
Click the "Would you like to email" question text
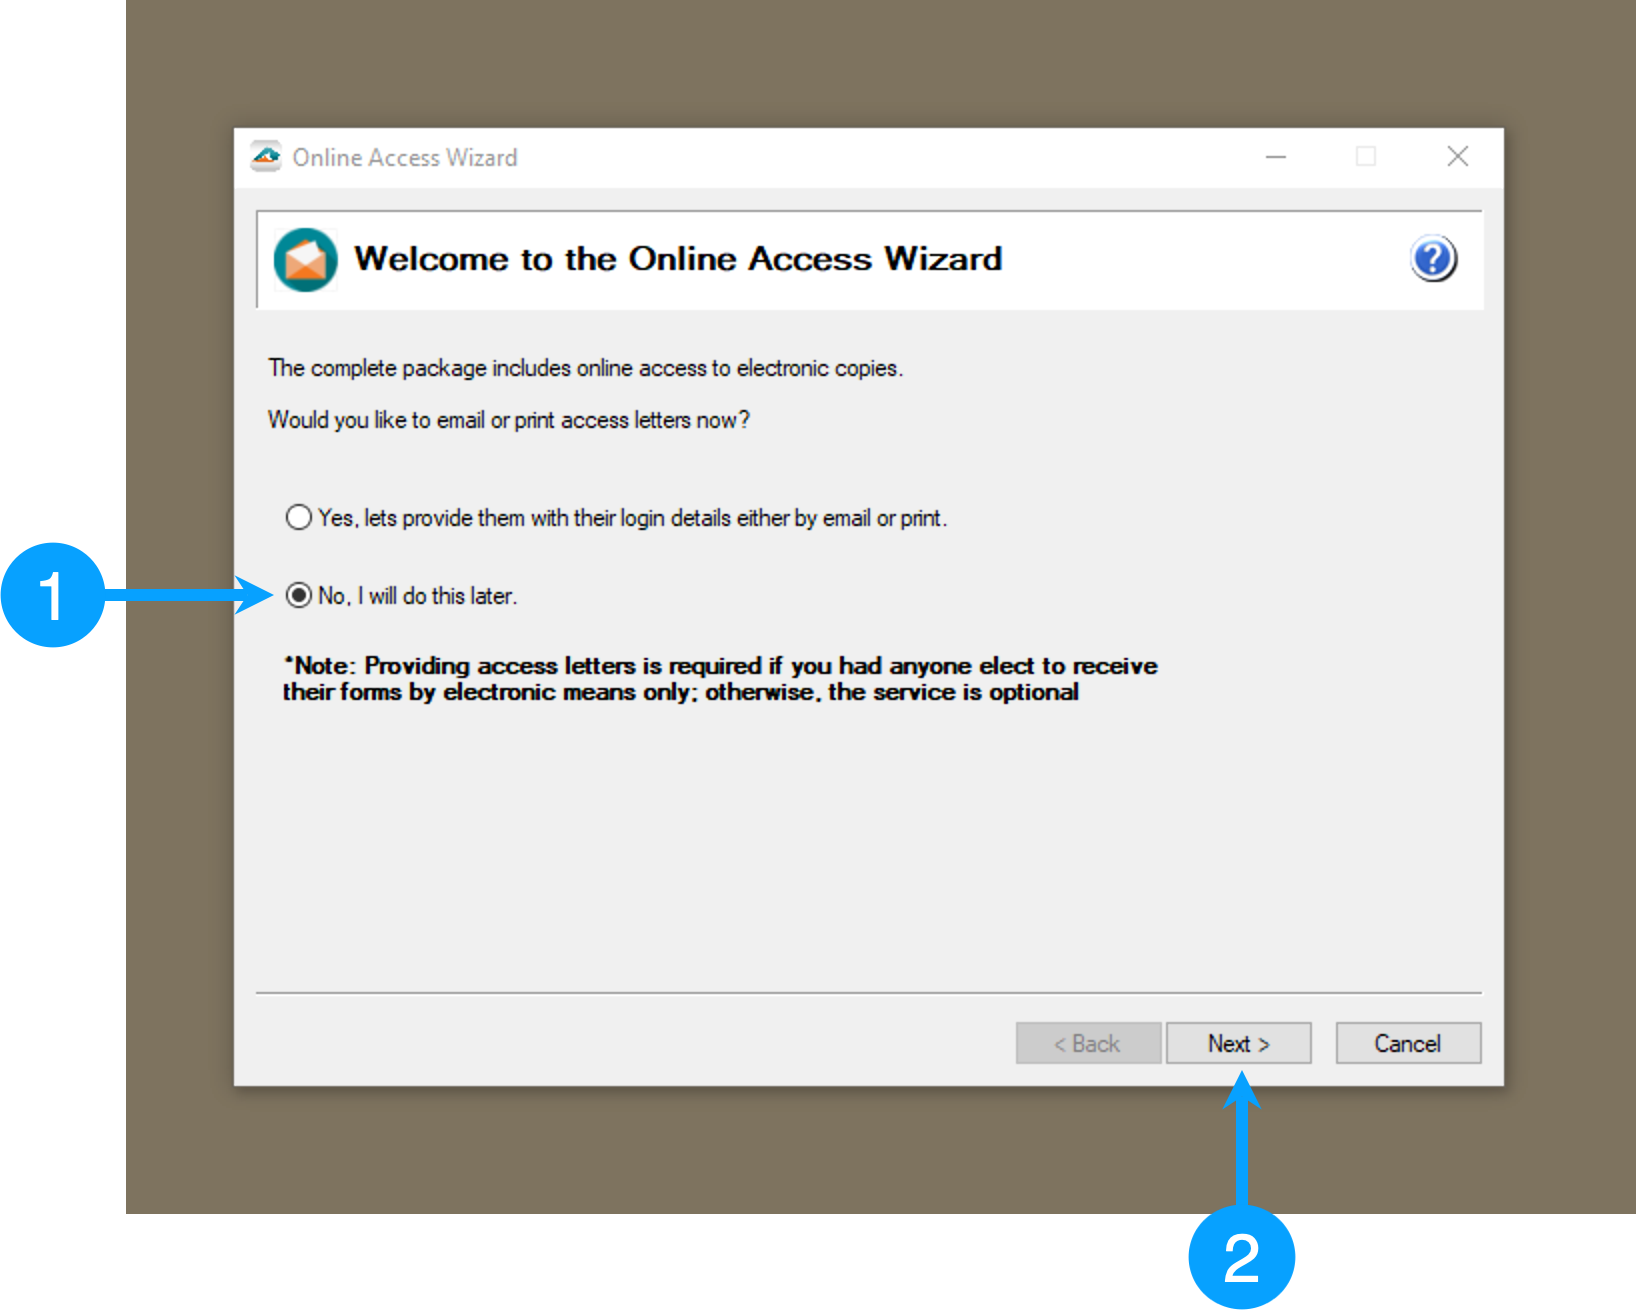[x=508, y=420]
